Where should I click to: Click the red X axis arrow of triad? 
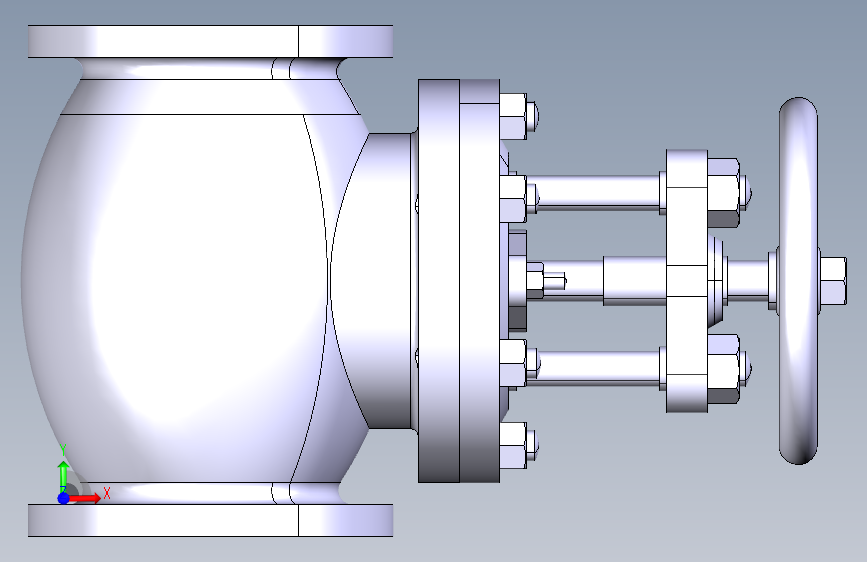coord(85,498)
